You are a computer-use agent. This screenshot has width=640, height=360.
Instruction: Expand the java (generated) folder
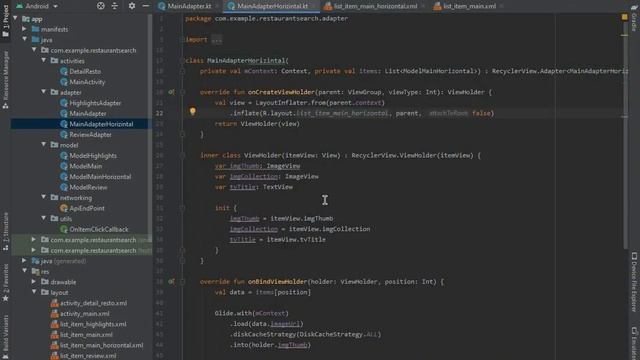point(24,261)
